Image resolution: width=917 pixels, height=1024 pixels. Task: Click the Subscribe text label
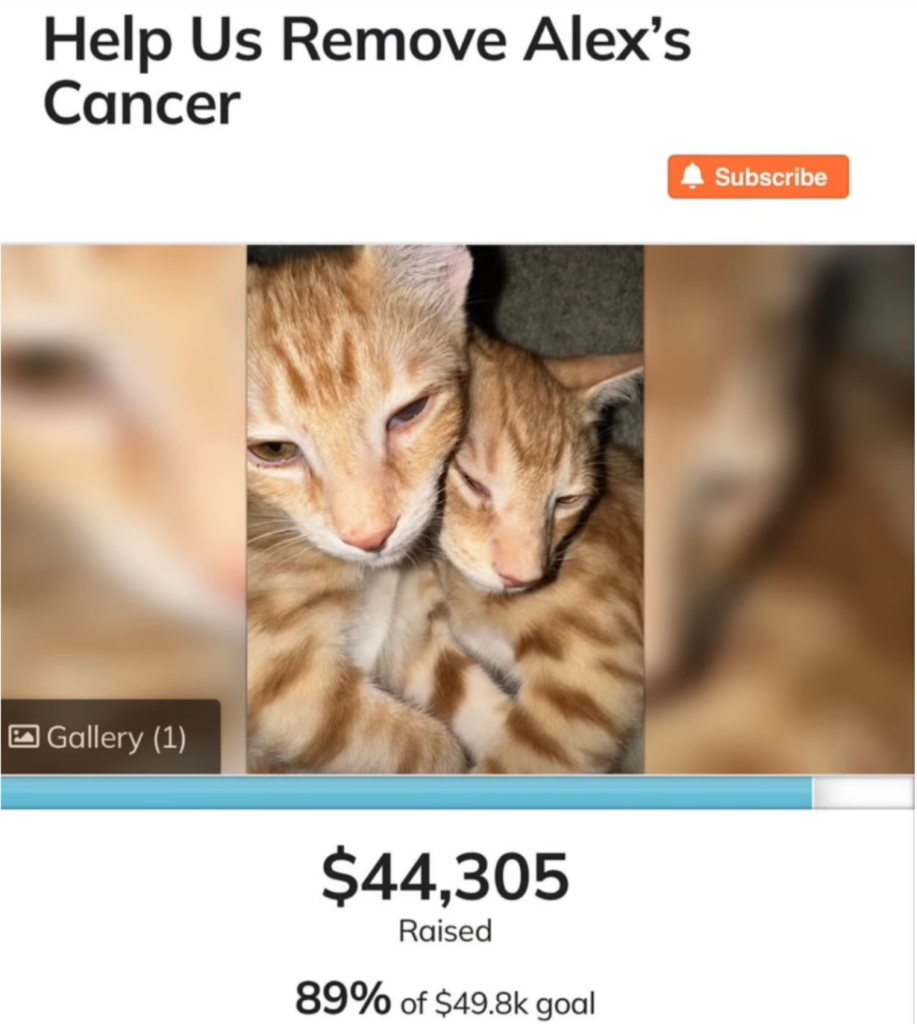pyautogui.click(x=771, y=177)
